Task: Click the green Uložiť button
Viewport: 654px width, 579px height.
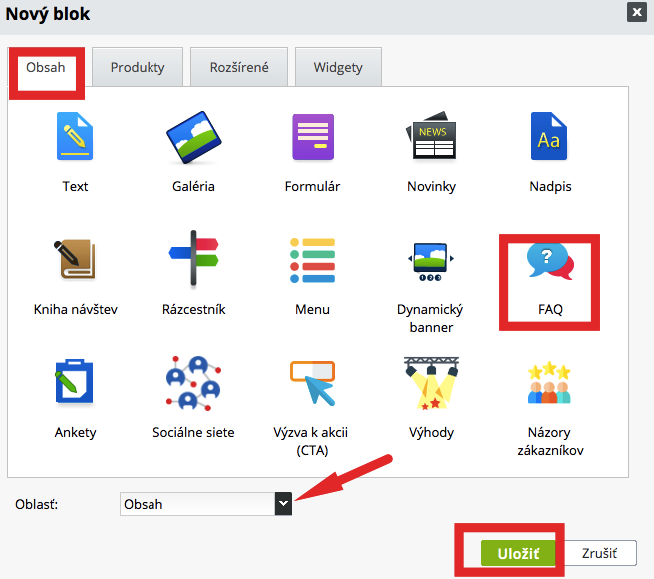Action: [x=517, y=553]
